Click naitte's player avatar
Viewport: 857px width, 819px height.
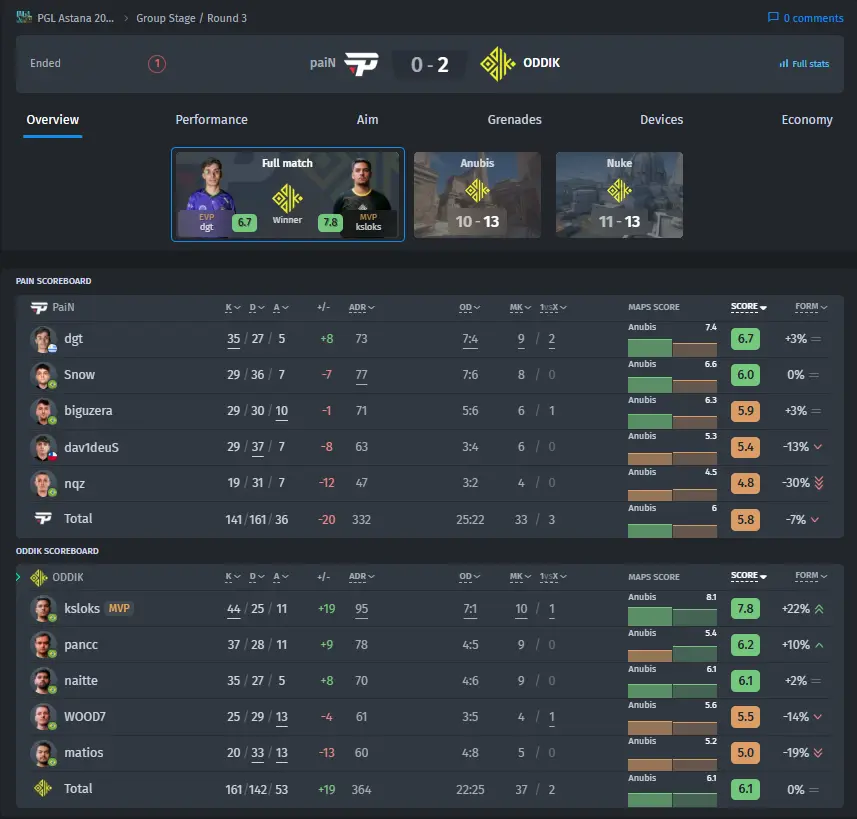click(43, 681)
